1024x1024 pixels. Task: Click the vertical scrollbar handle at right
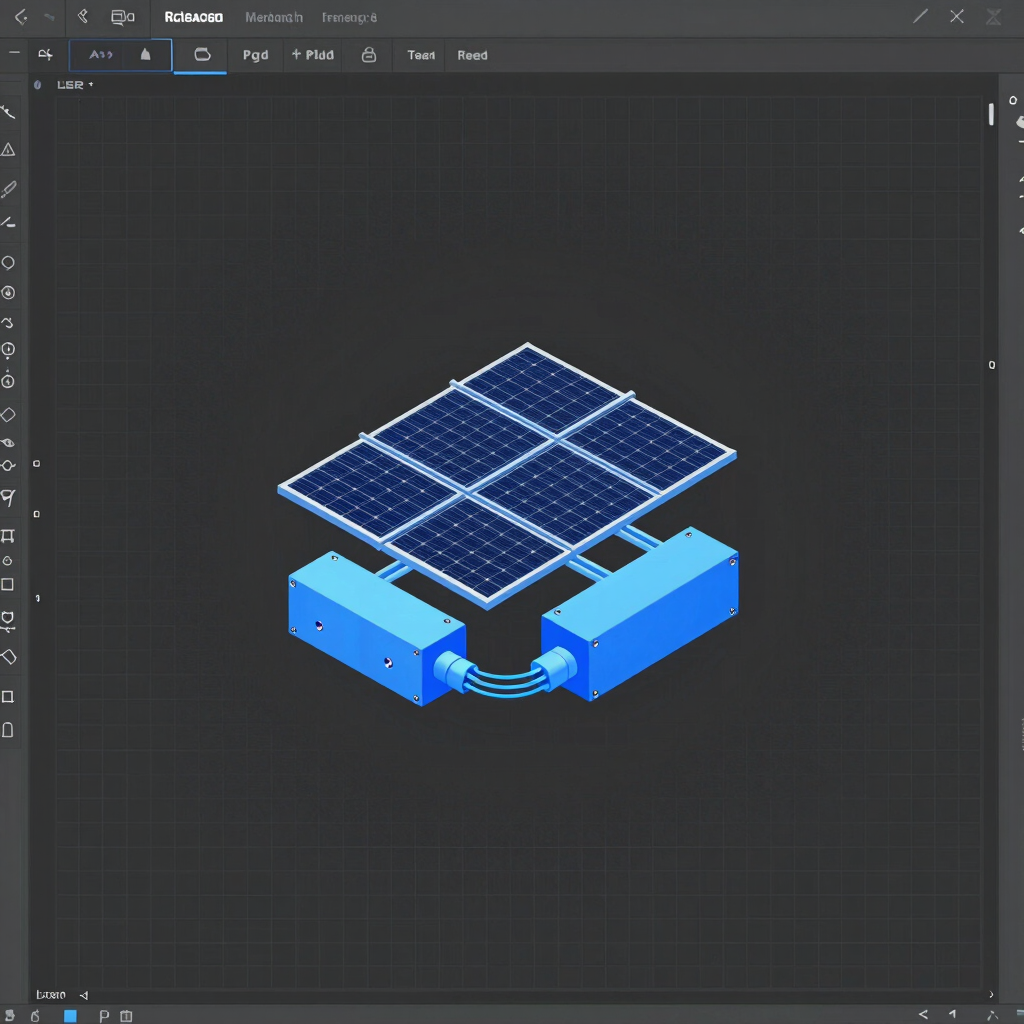991,114
